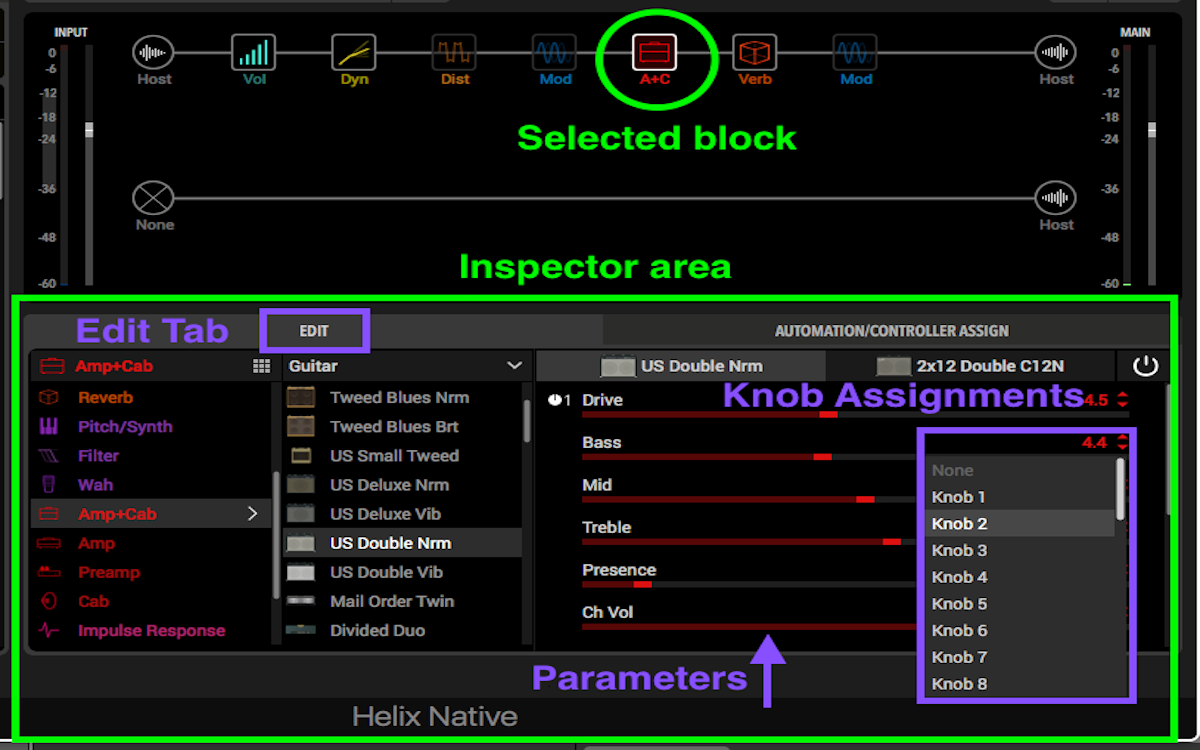Select the Vol block in the signal chain
This screenshot has width=1200, height=750.
[x=254, y=53]
